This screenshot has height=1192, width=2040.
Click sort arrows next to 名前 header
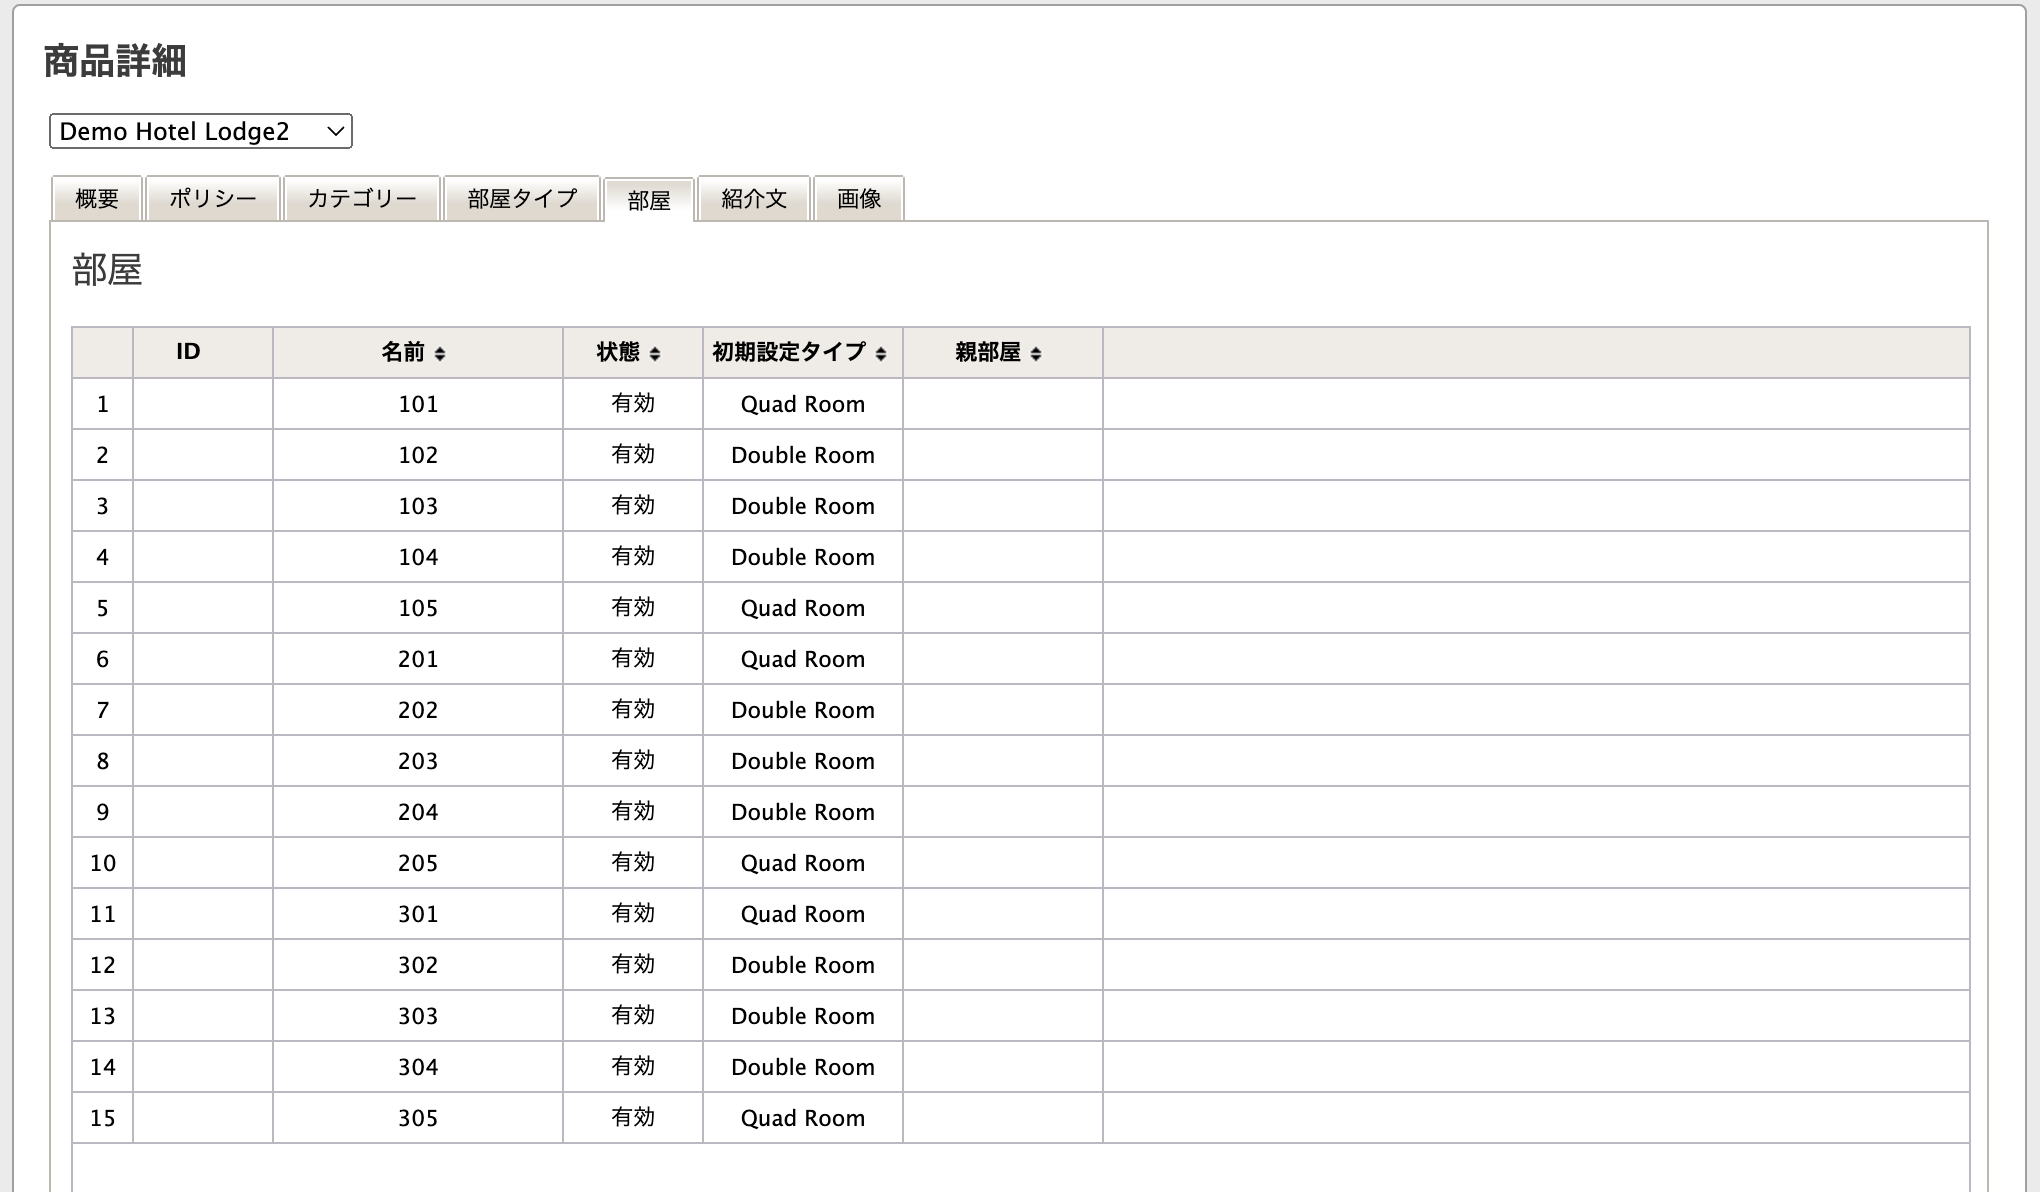coord(440,353)
